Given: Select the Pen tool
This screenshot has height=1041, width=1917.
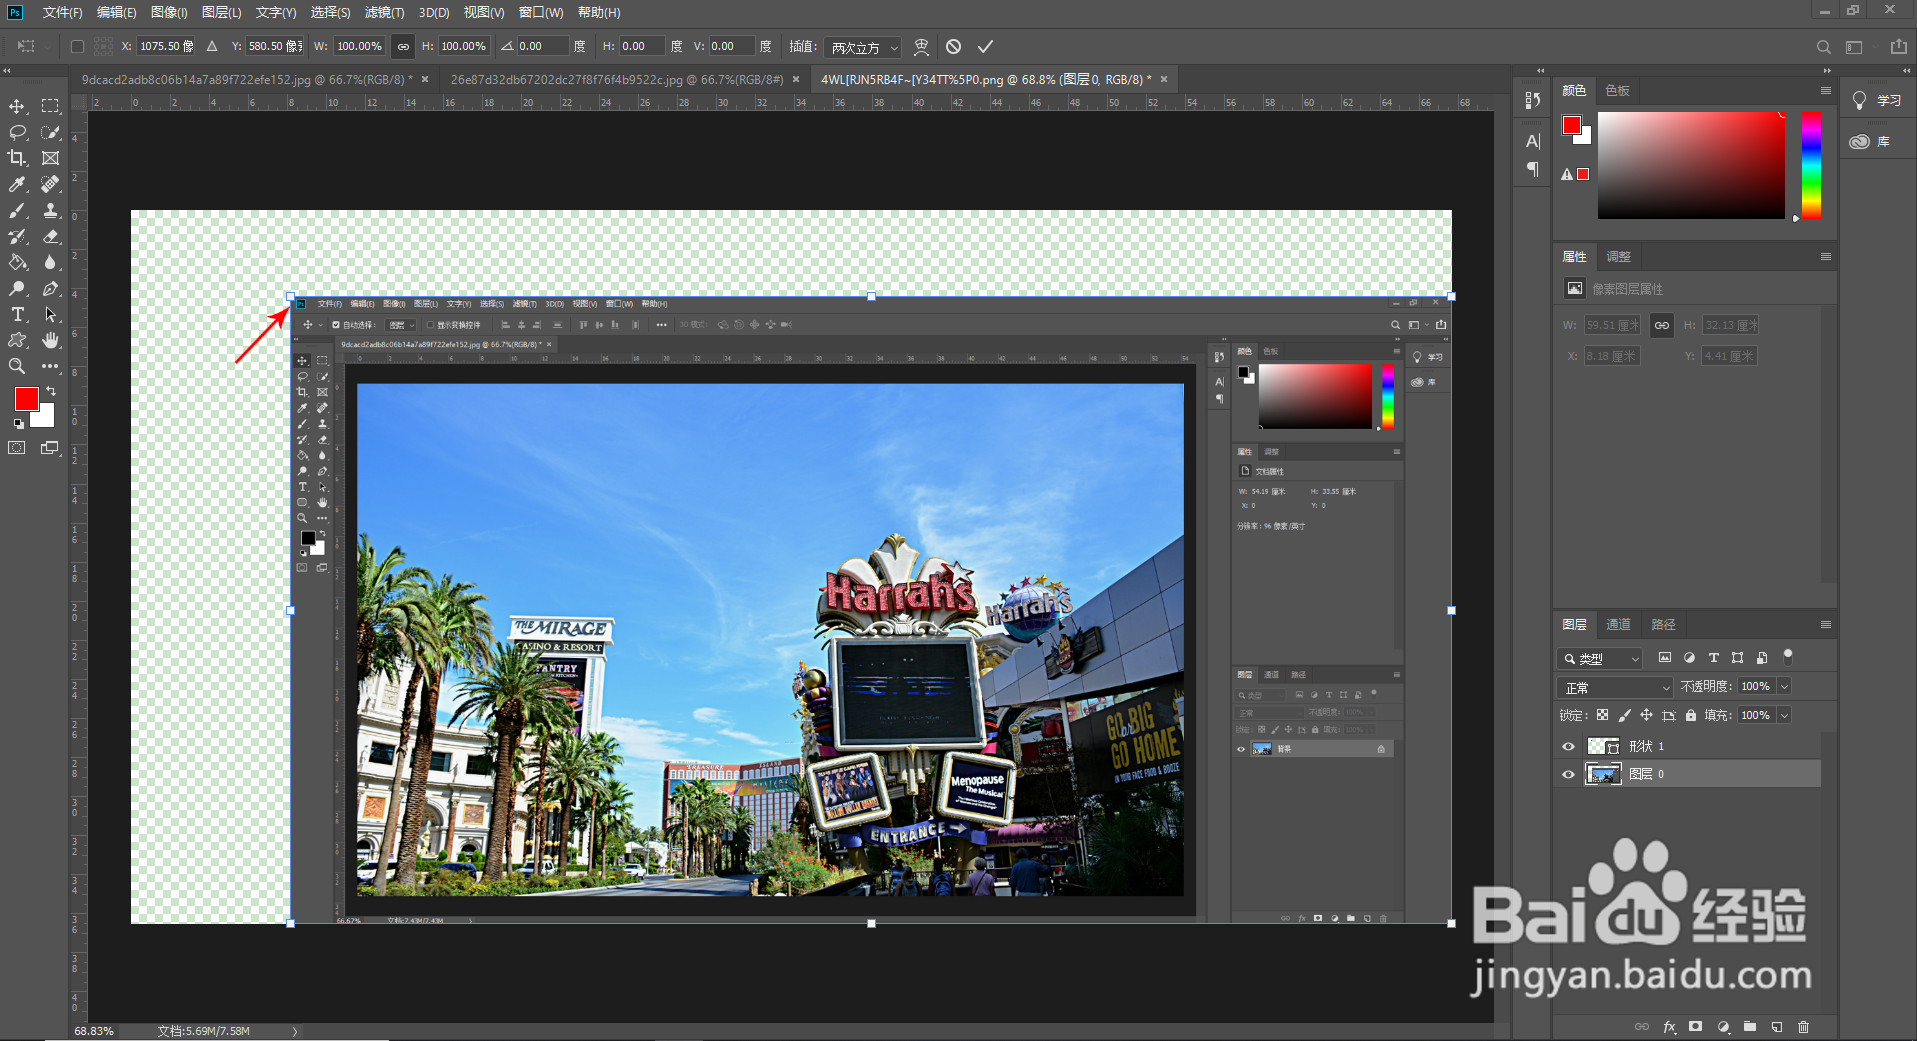Looking at the screenshot, I should [50, 288].
